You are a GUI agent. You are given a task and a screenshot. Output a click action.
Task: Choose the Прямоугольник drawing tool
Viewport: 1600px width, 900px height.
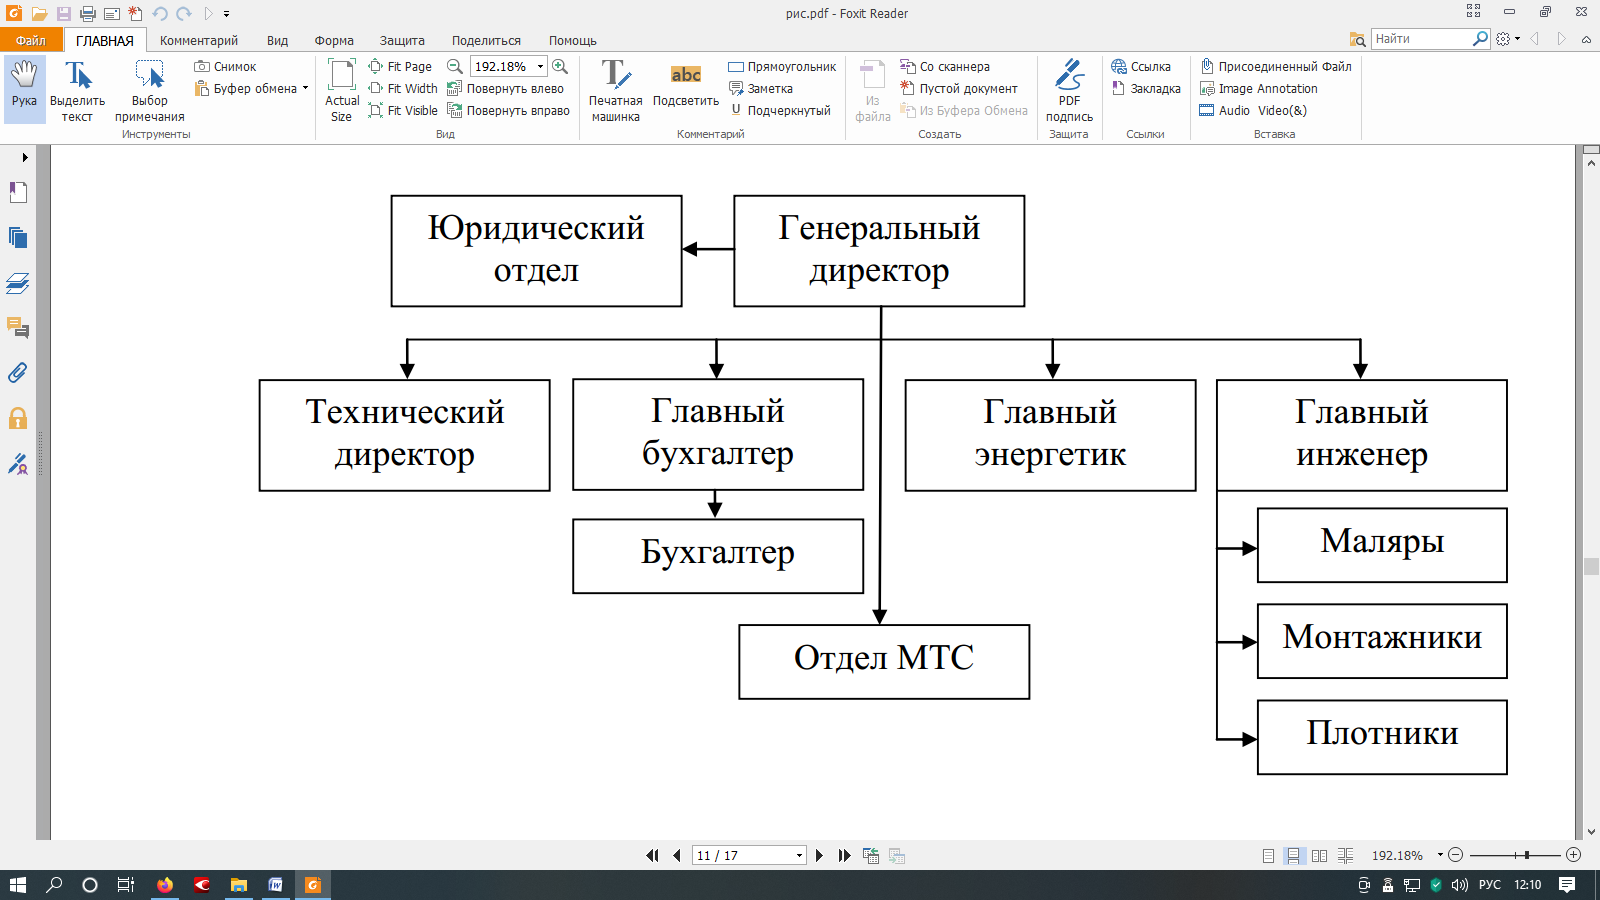(782, 67)
